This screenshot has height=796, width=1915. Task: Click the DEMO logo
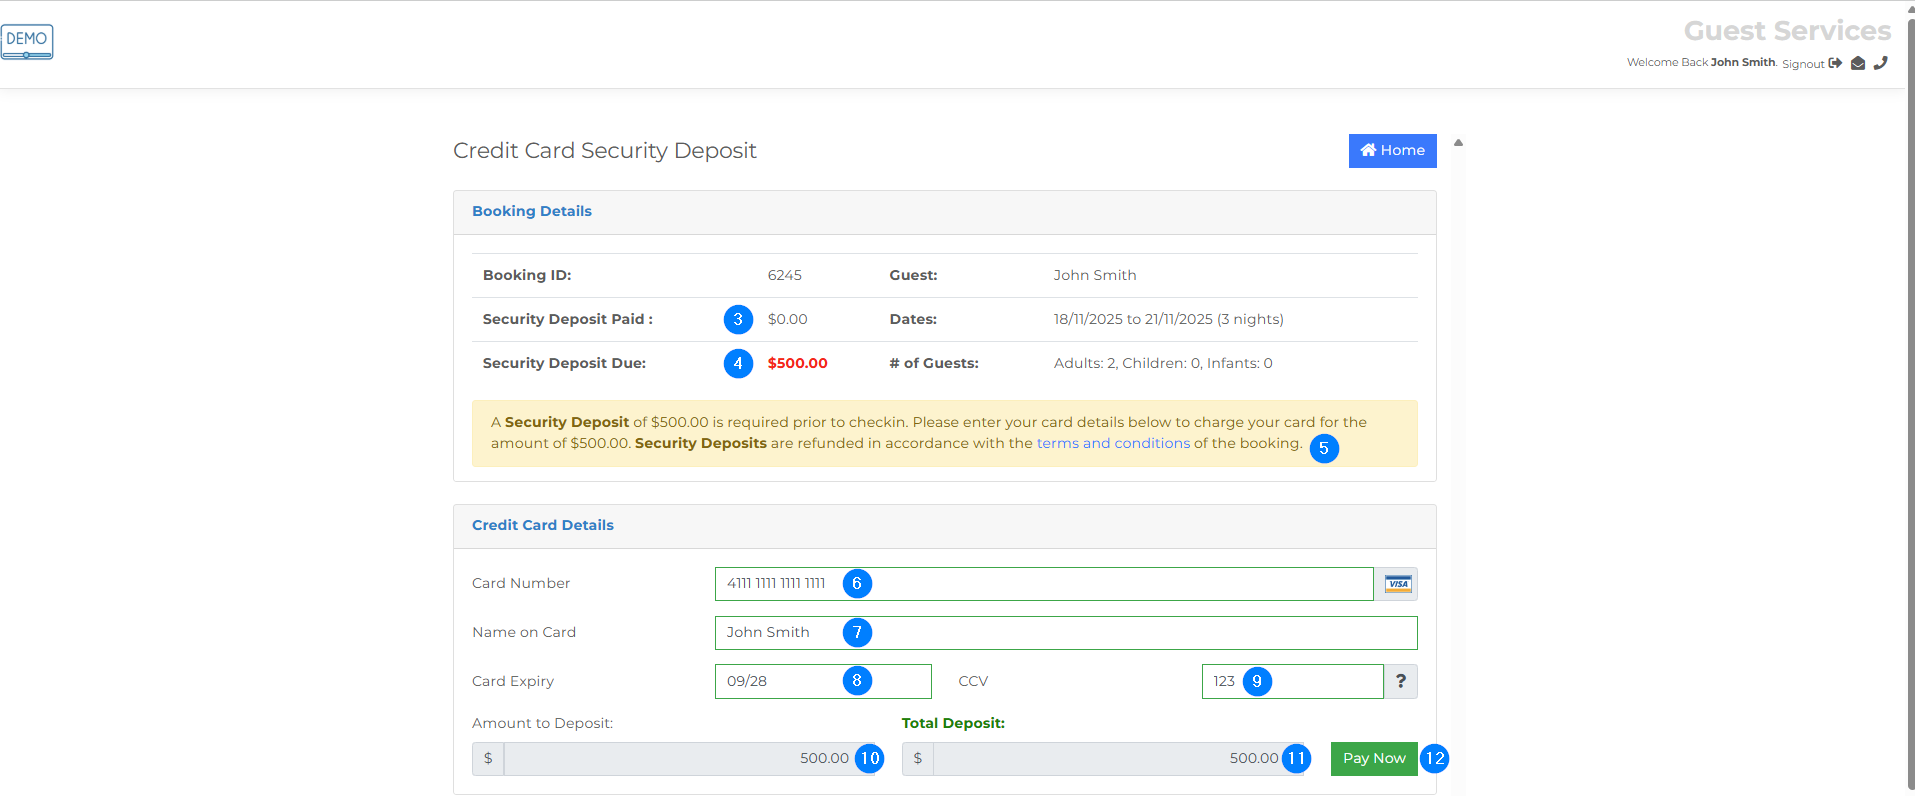[27, 42]
